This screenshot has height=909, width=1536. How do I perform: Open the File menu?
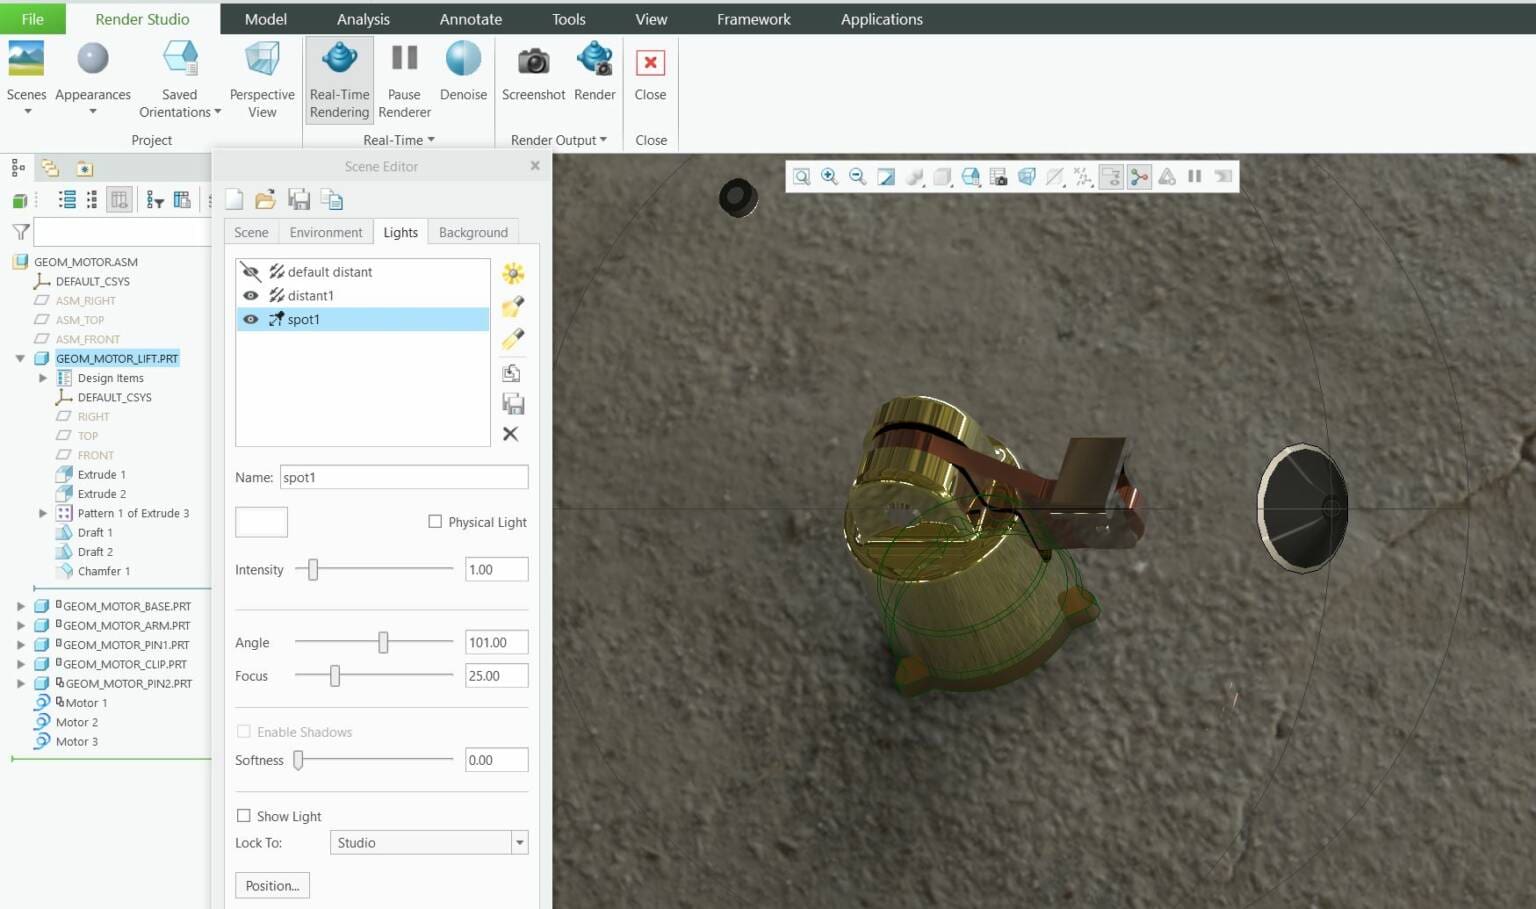[33, 19]
